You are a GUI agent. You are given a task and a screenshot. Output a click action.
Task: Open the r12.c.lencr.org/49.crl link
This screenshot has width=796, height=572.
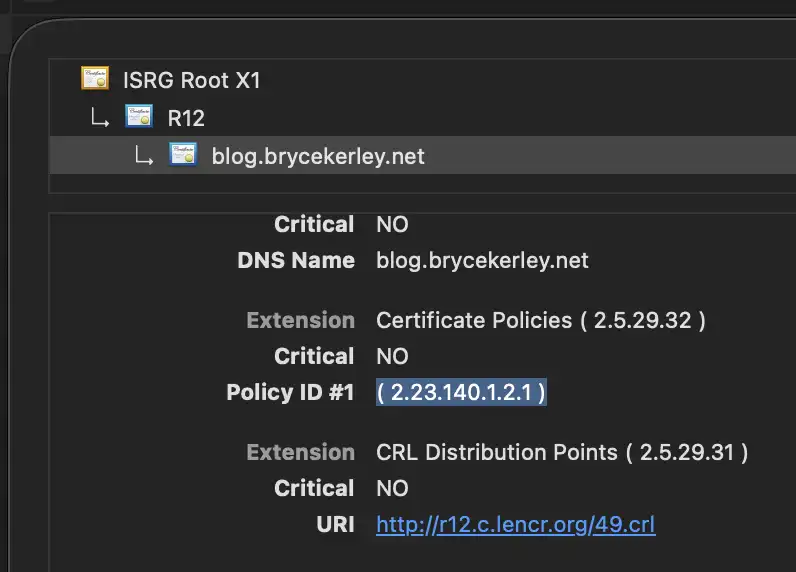(x=515, y=524)
